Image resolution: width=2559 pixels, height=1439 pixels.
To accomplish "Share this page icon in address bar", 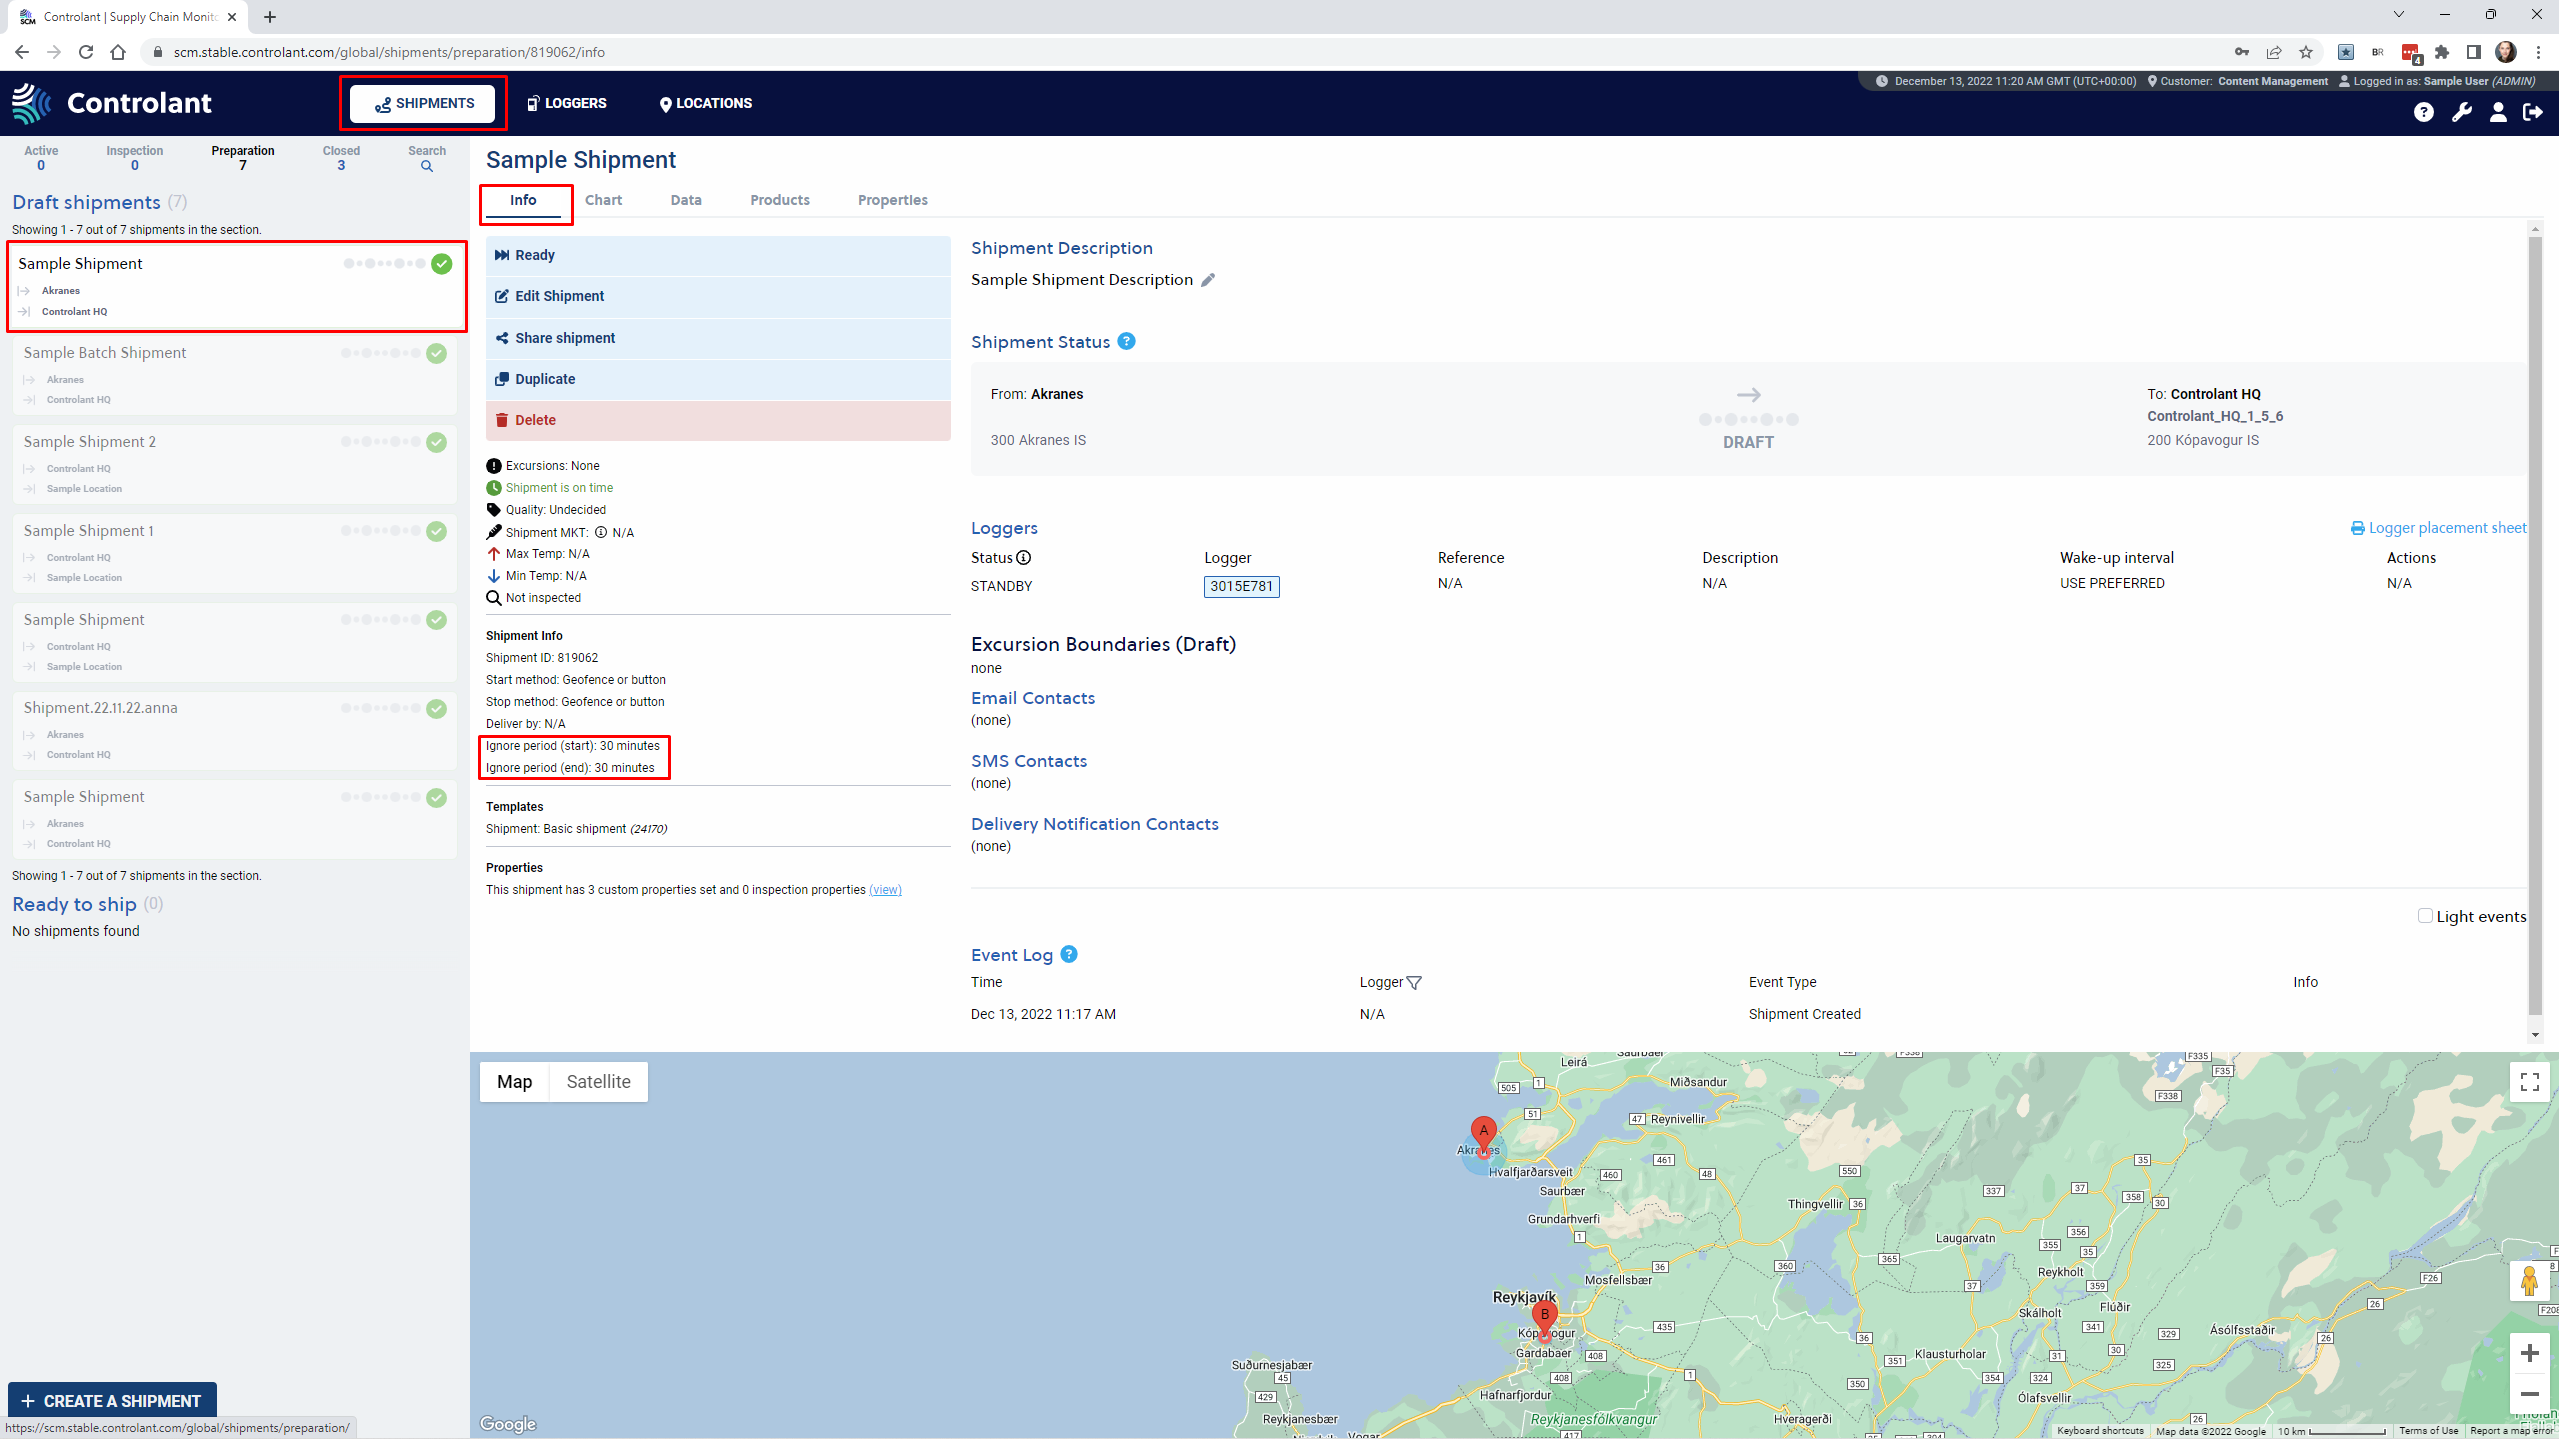I will tap(2274, 52).
